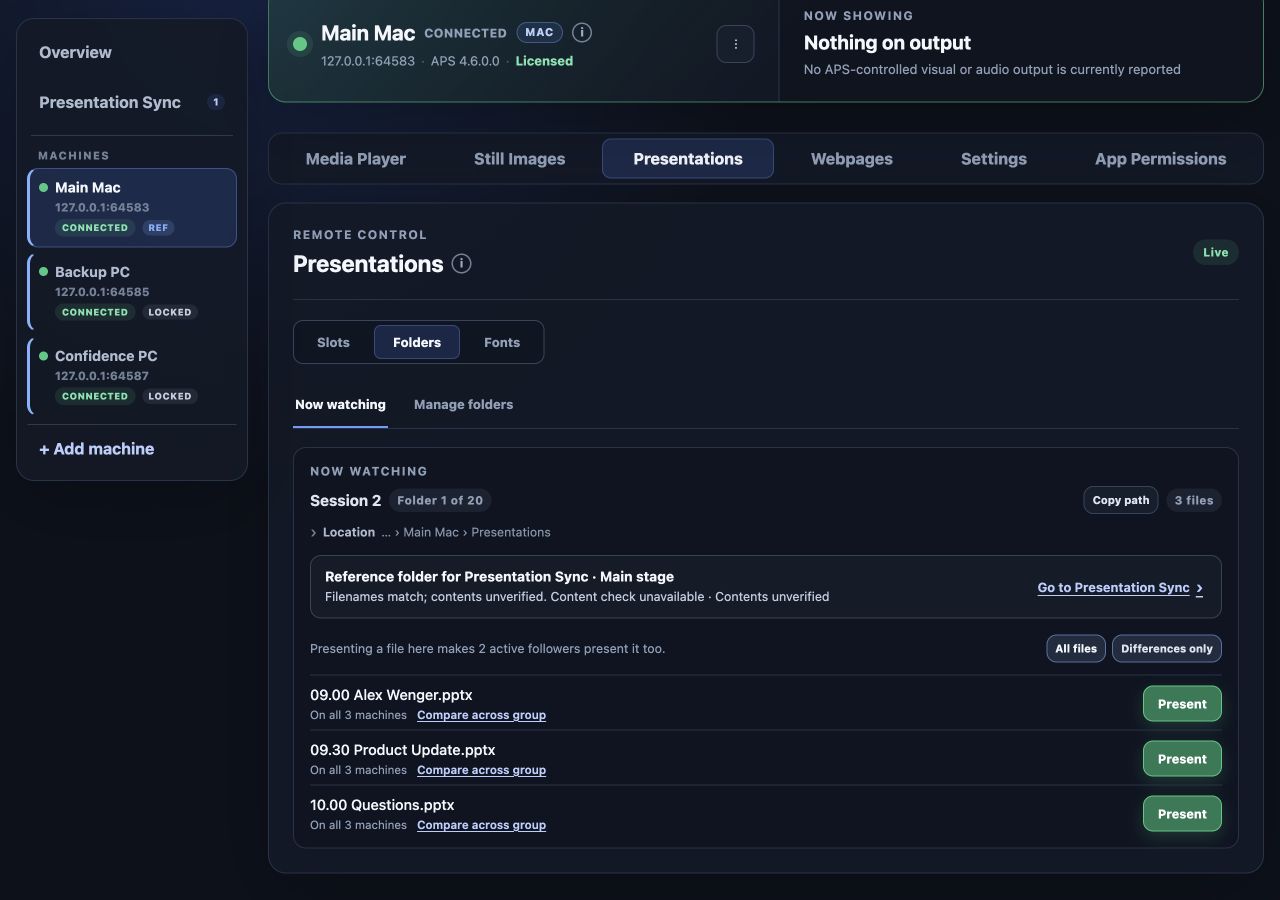Image resolution: width=1280 pixels, height=900 pixels.
Task: Go to the Webpages tab
Action: tap(852, 159)
